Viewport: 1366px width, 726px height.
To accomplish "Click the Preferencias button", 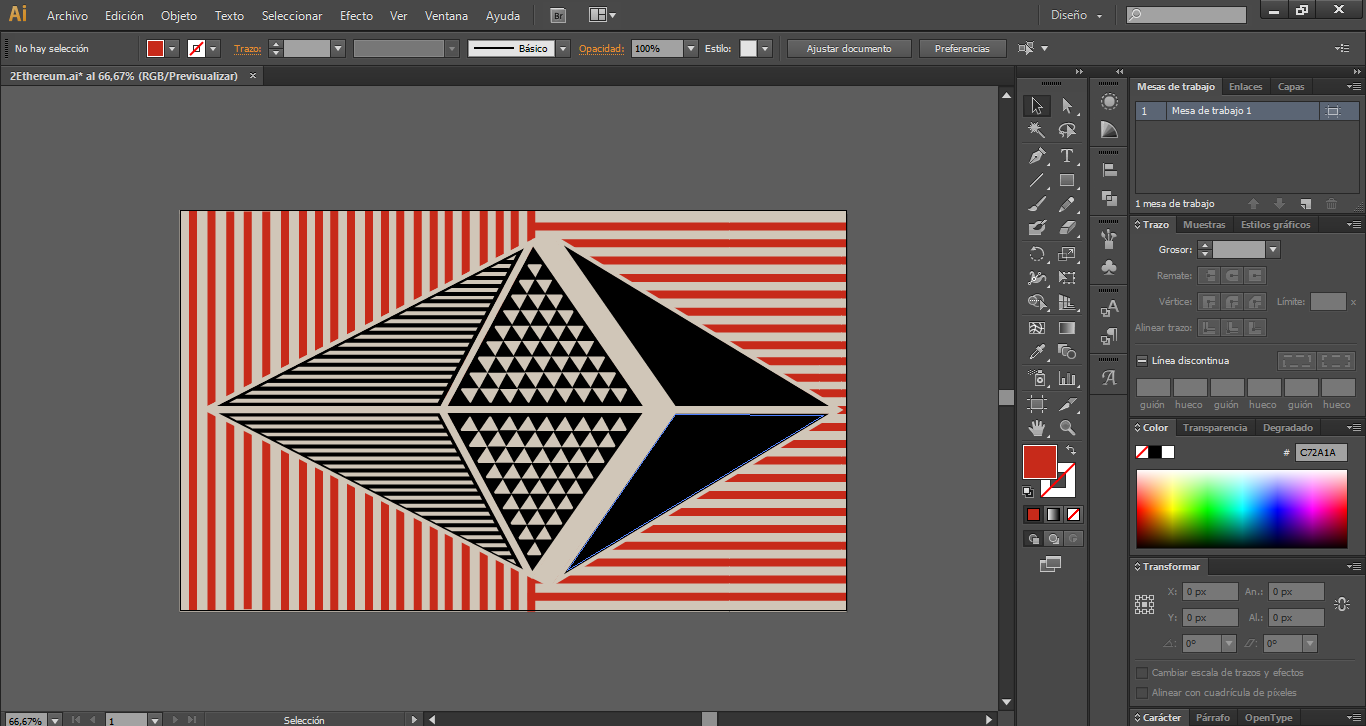I will click(962, 48).
